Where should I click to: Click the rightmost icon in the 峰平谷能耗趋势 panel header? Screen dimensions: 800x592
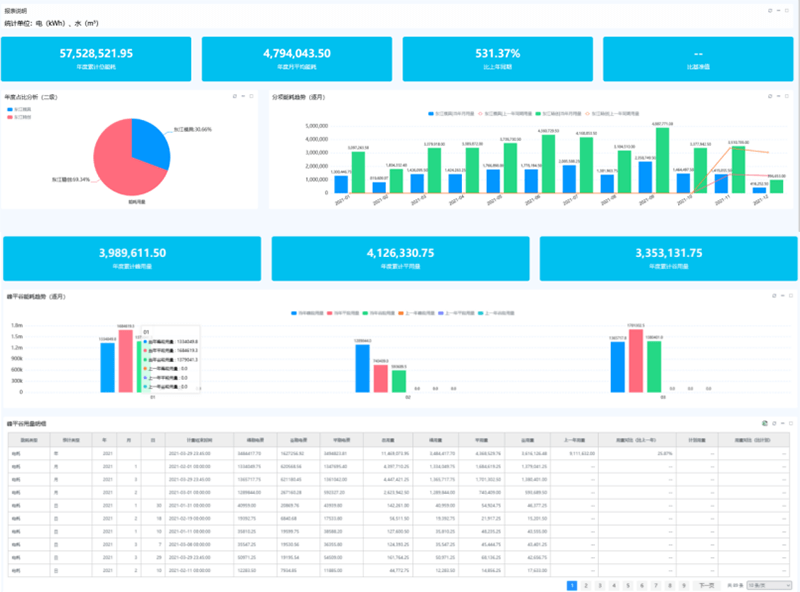click(x=794, y=295)
